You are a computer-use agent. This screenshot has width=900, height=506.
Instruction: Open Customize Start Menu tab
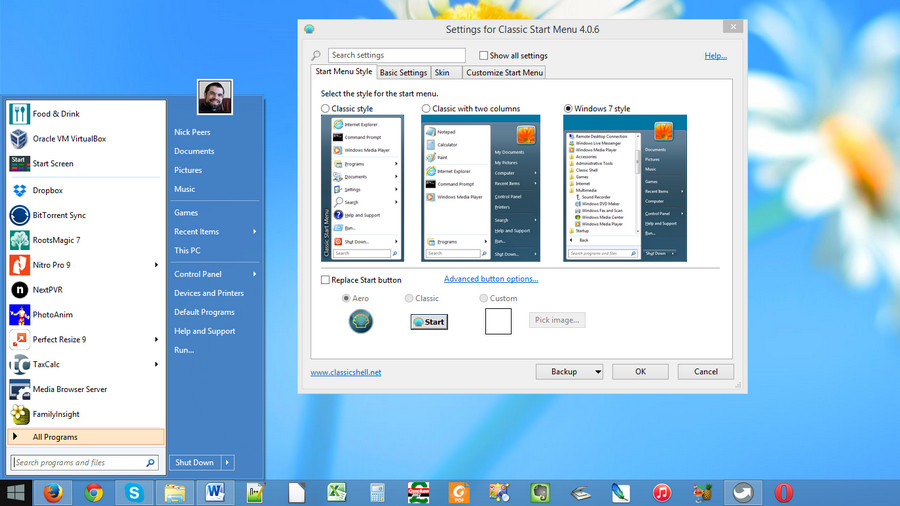(504, 73)
